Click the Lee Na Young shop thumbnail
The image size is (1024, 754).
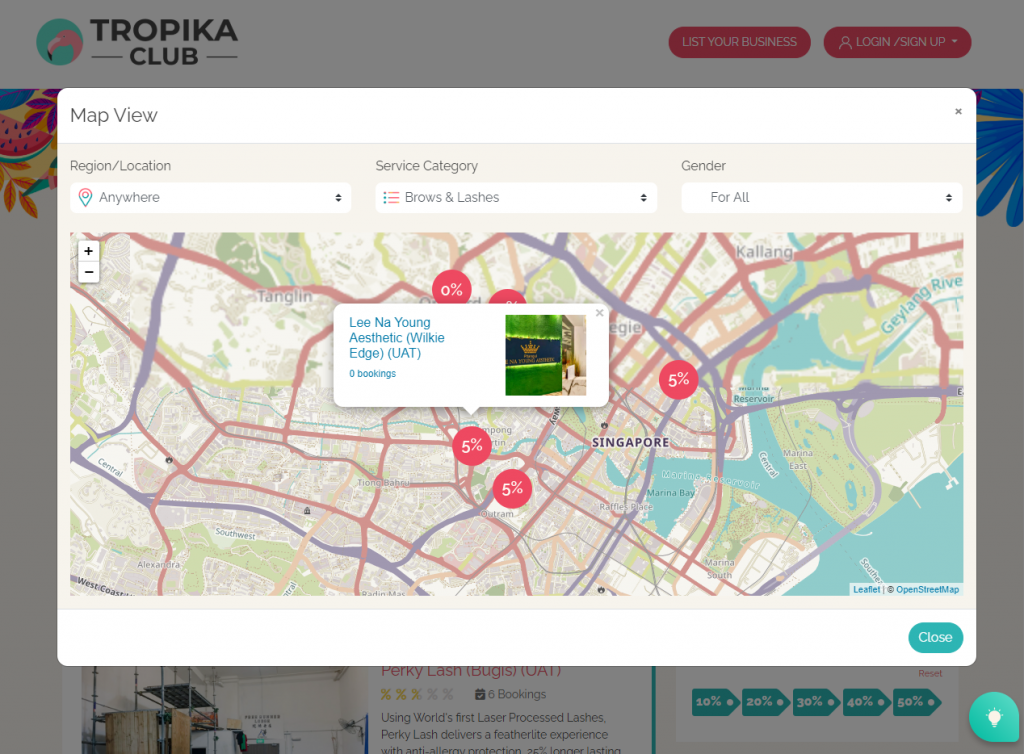tap(545, 355)
